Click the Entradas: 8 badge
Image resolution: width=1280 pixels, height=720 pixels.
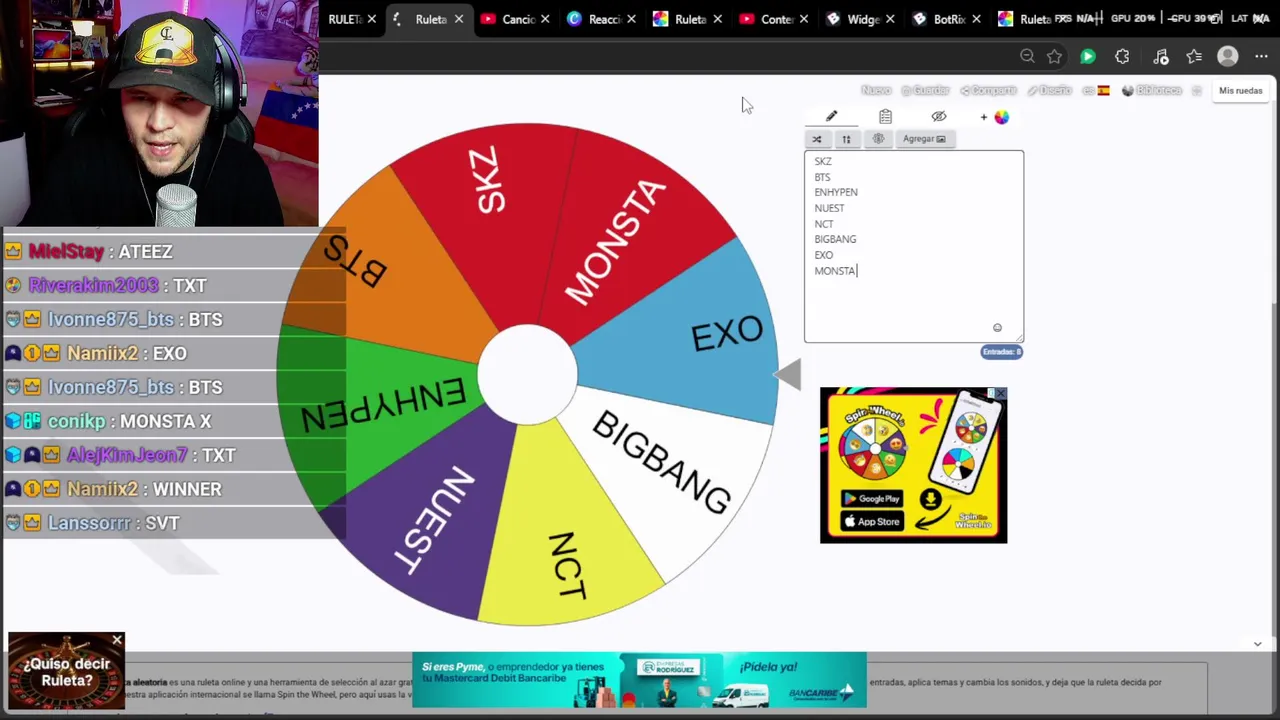click(1002, 352)
